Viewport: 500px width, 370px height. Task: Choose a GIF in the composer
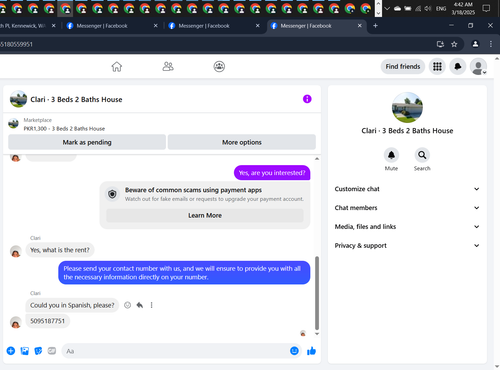pyautogui.click(x=52, y=351)
